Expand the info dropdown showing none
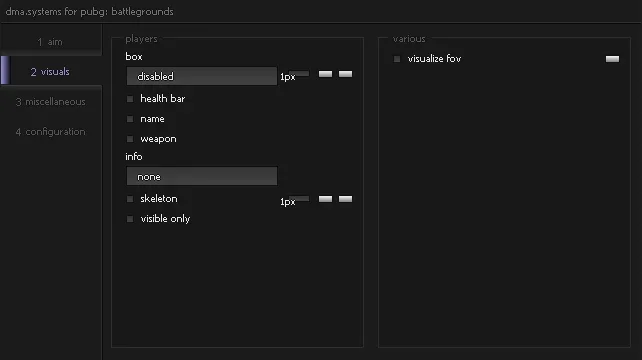Screen dimensions: 642x360 (201, 176)
